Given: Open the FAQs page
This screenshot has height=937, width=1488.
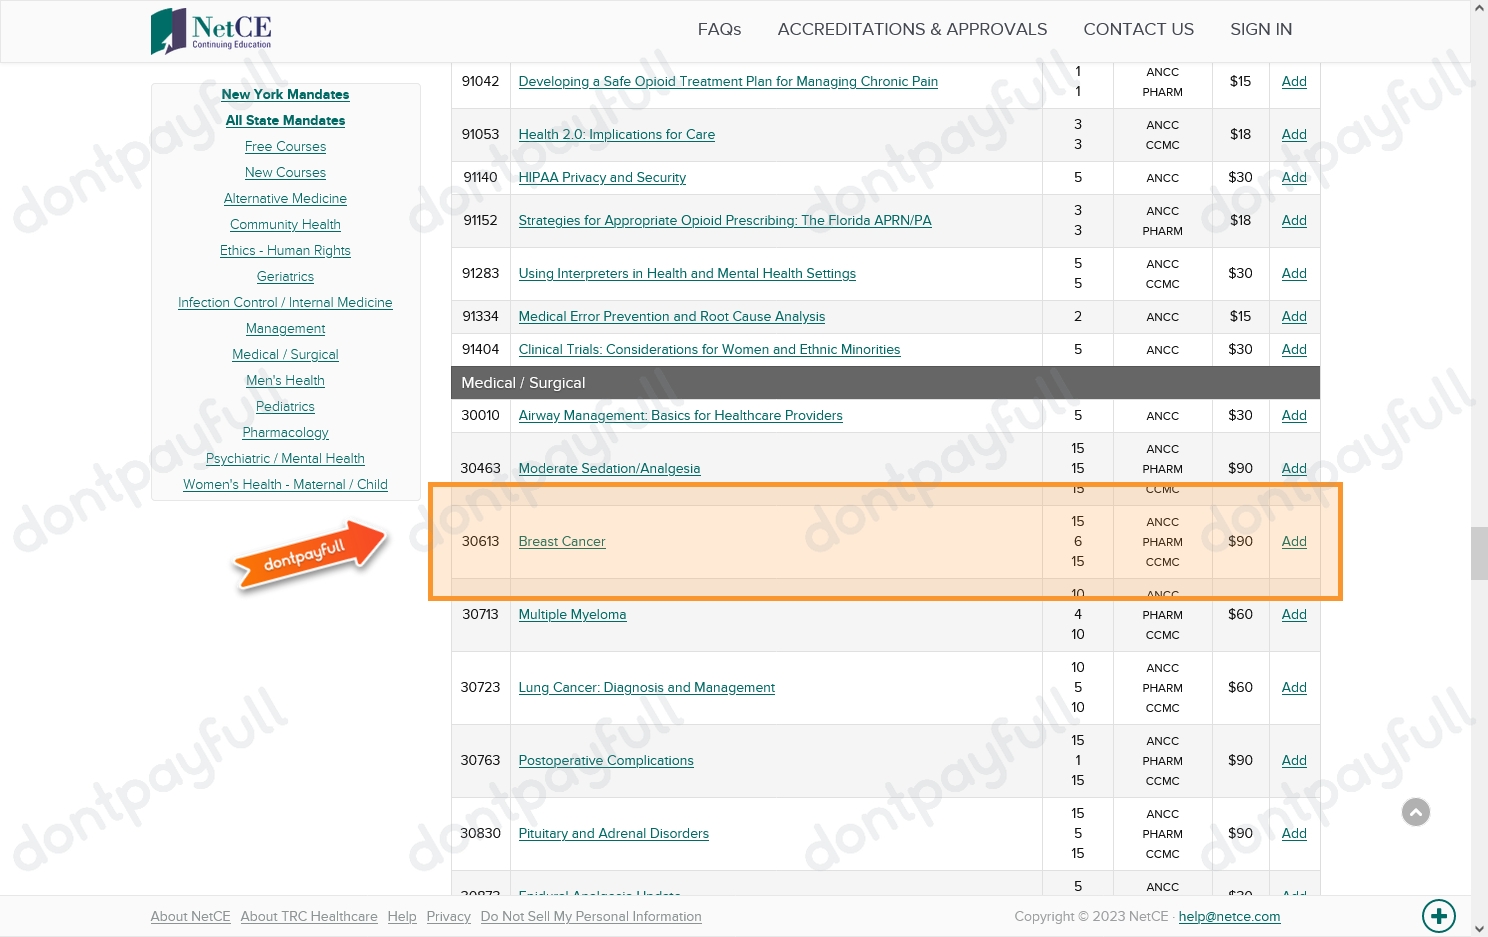Looking at the screenshot, I should click(719, 29).
